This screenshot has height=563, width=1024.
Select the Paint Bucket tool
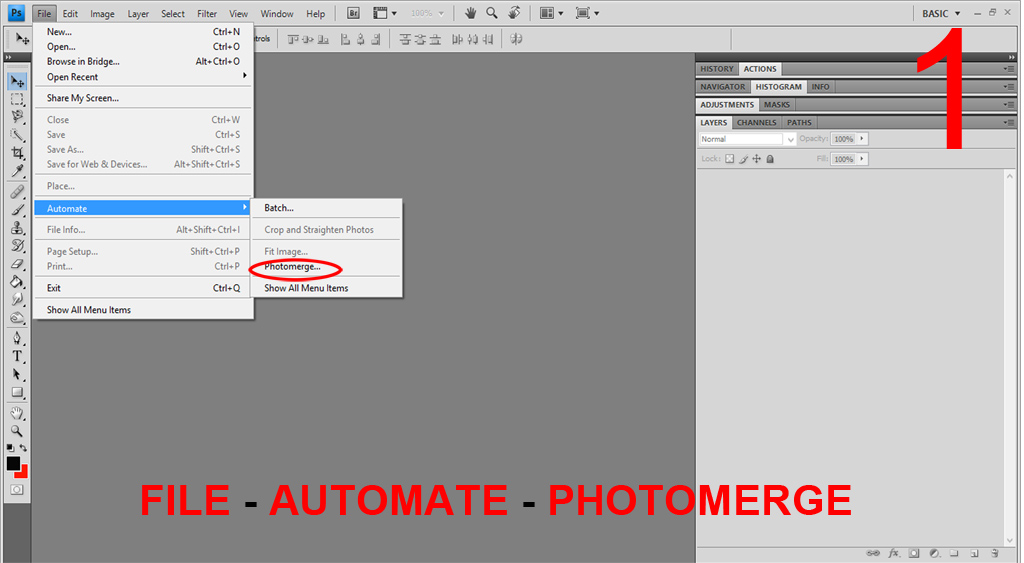[x=17, y=282]
